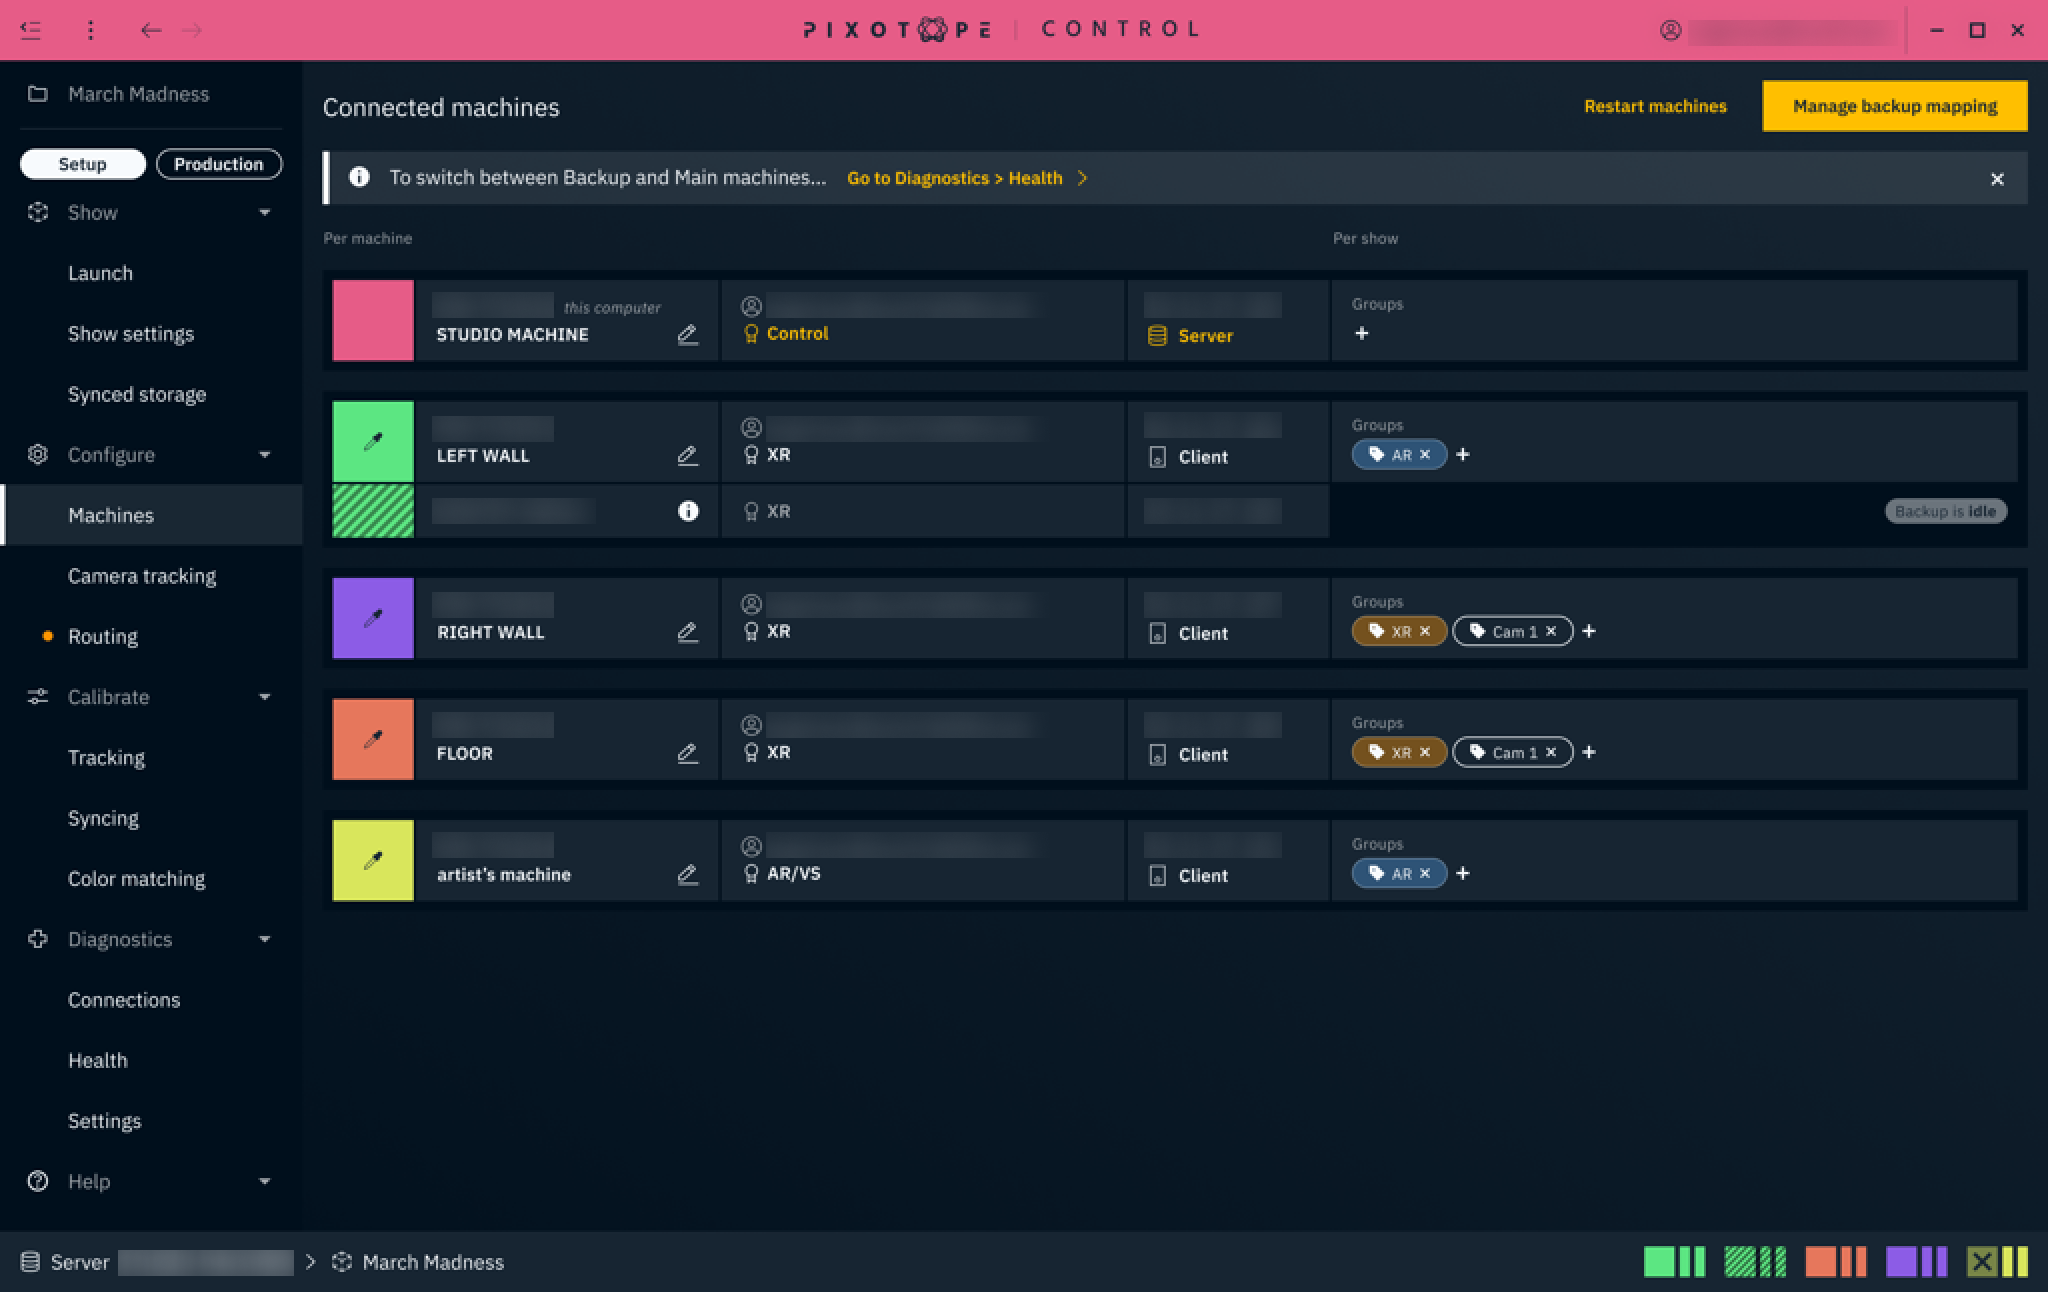The image size is (2048, 1292).
Task: Follow Go to Diagnostics > Health link
Action: pyautogui.click(x=954, y=178)
